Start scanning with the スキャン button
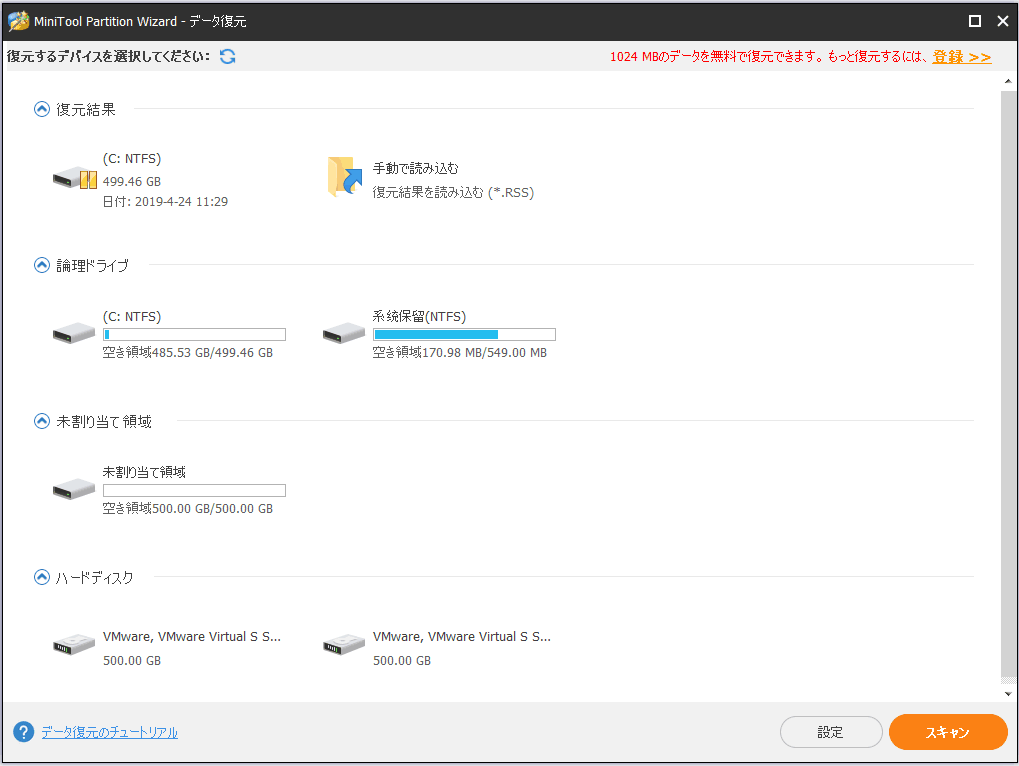1019x766 pixels. click(948, 732)
